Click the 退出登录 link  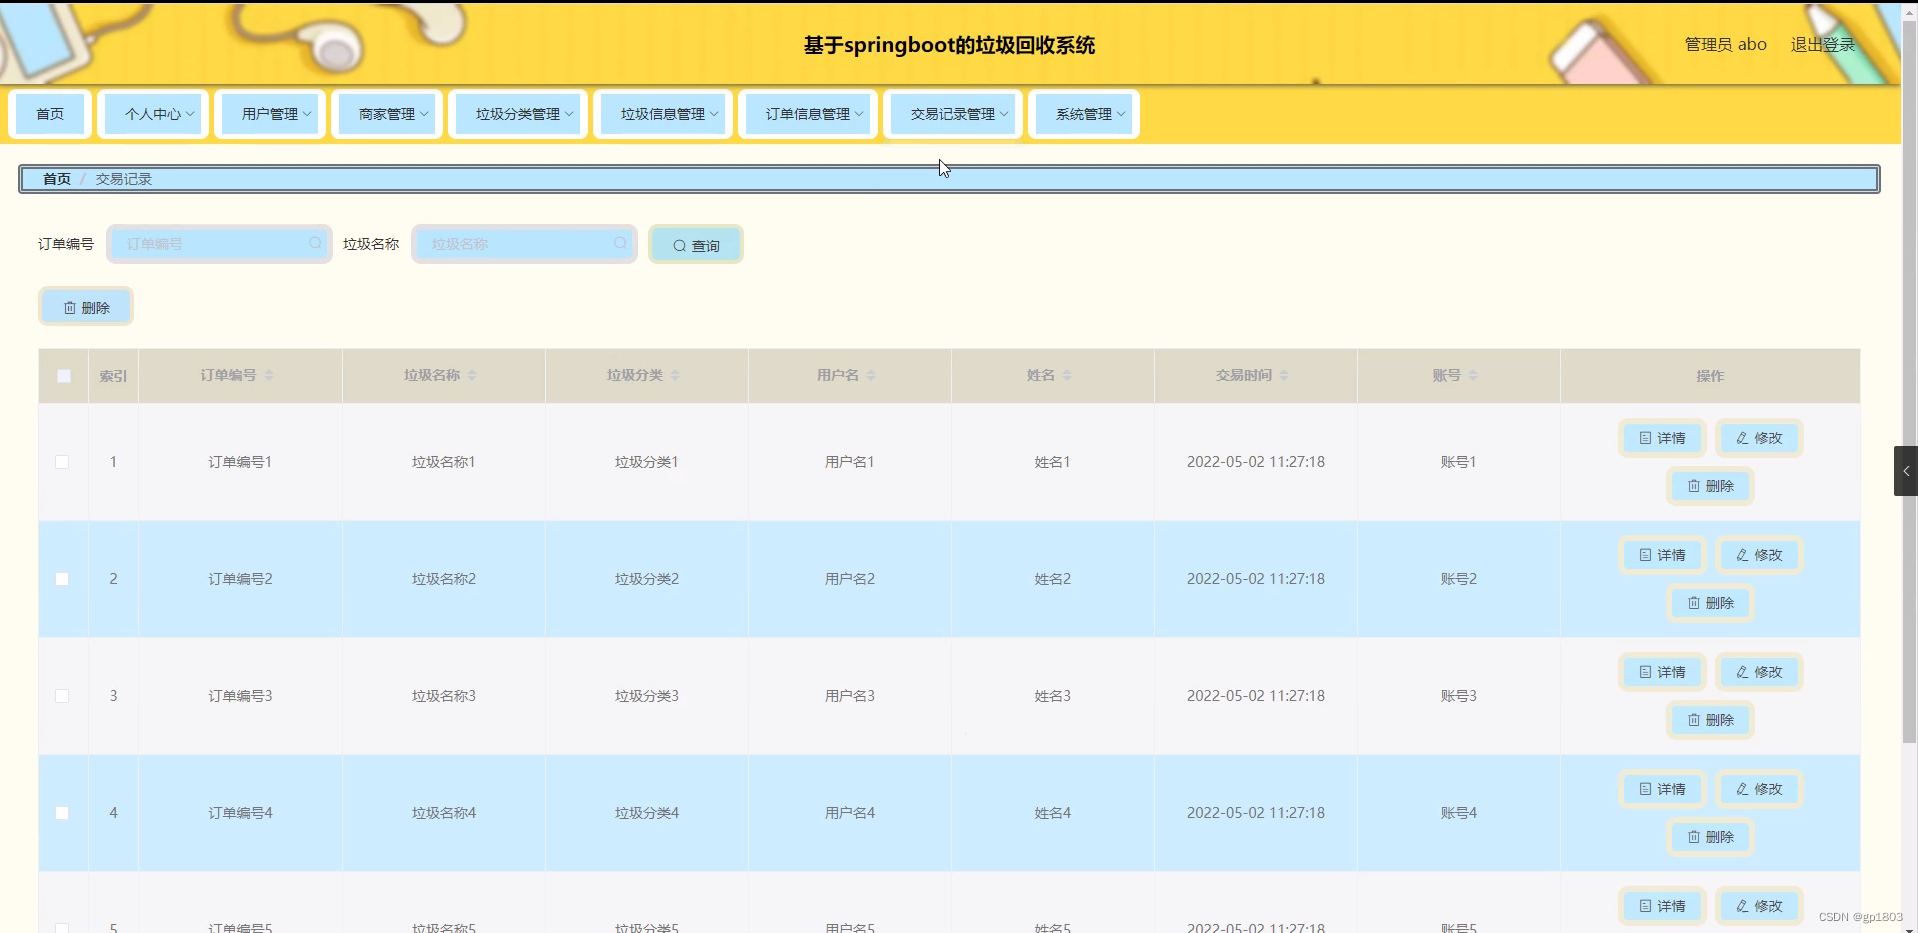tap(1821, 44)
